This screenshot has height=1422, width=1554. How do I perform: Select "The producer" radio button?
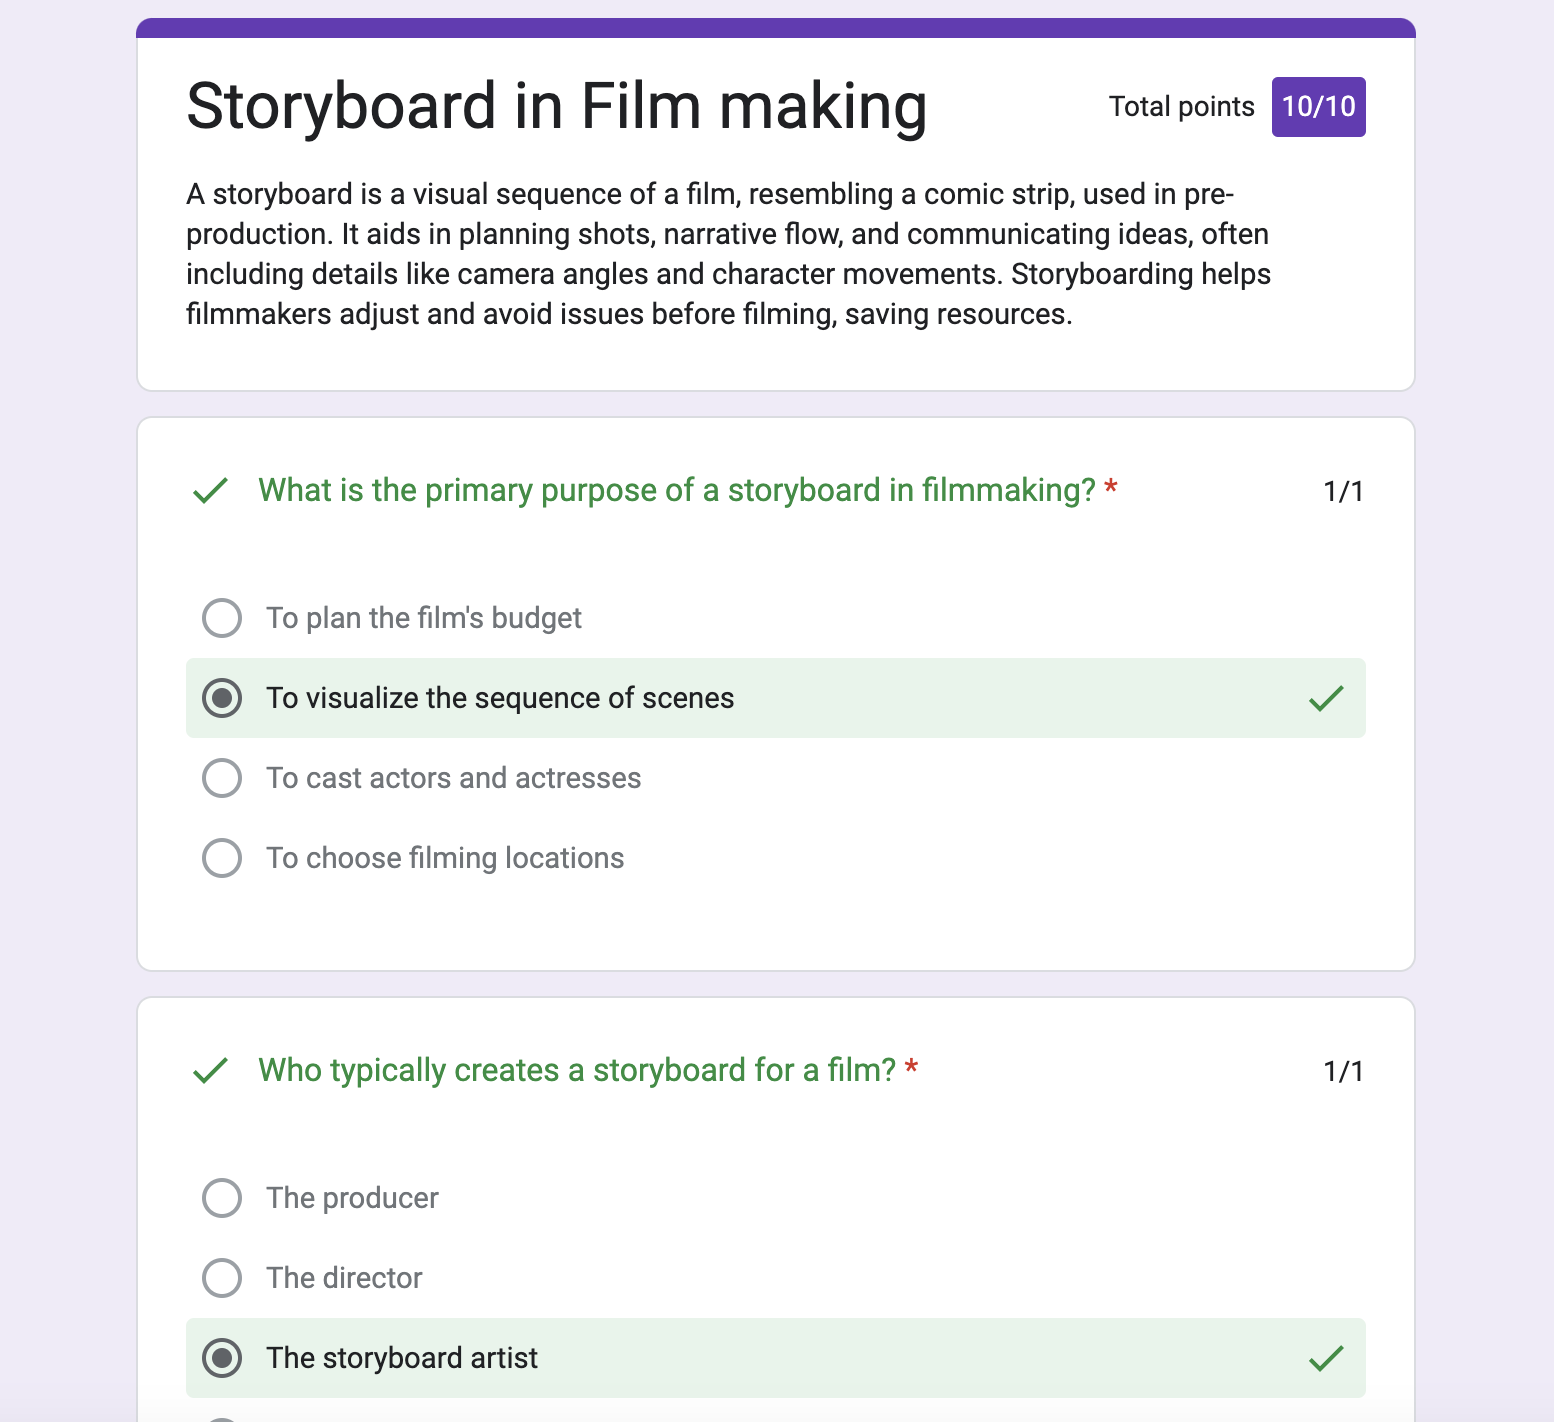point(222,1198)
